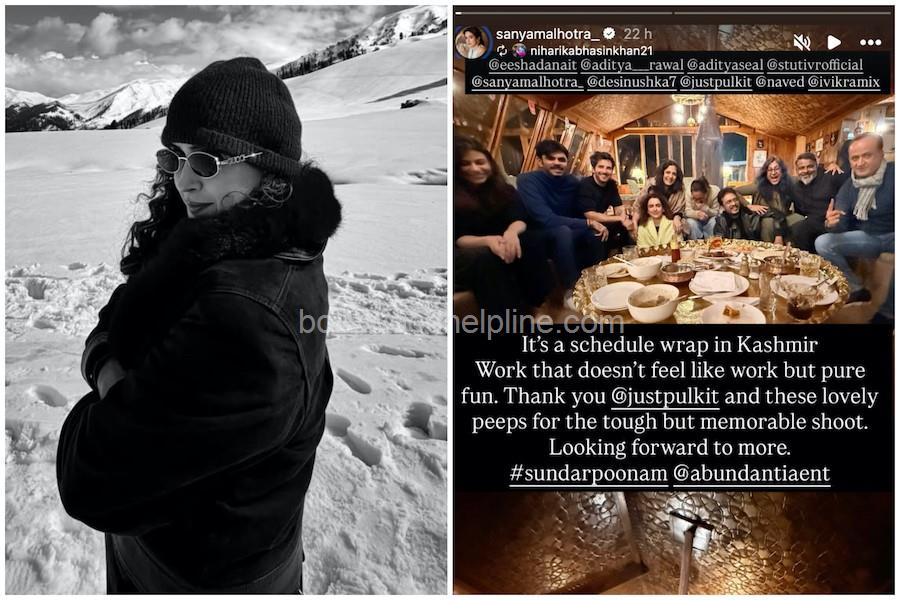Open sanyamalhotra_ profile picture avatar

click(472, 42)
